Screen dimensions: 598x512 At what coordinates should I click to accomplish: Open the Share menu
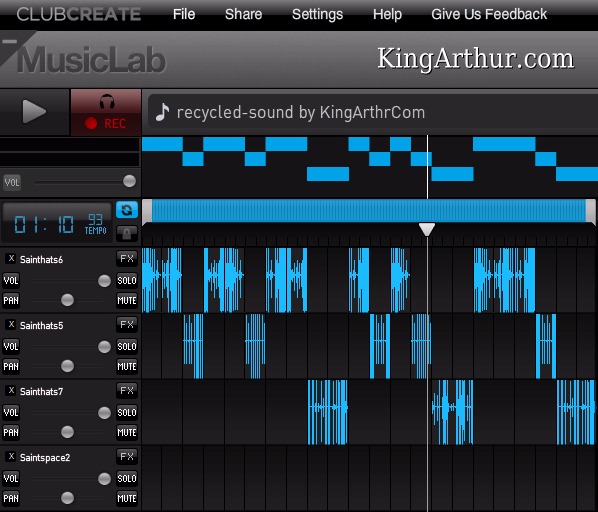[243, 14]
